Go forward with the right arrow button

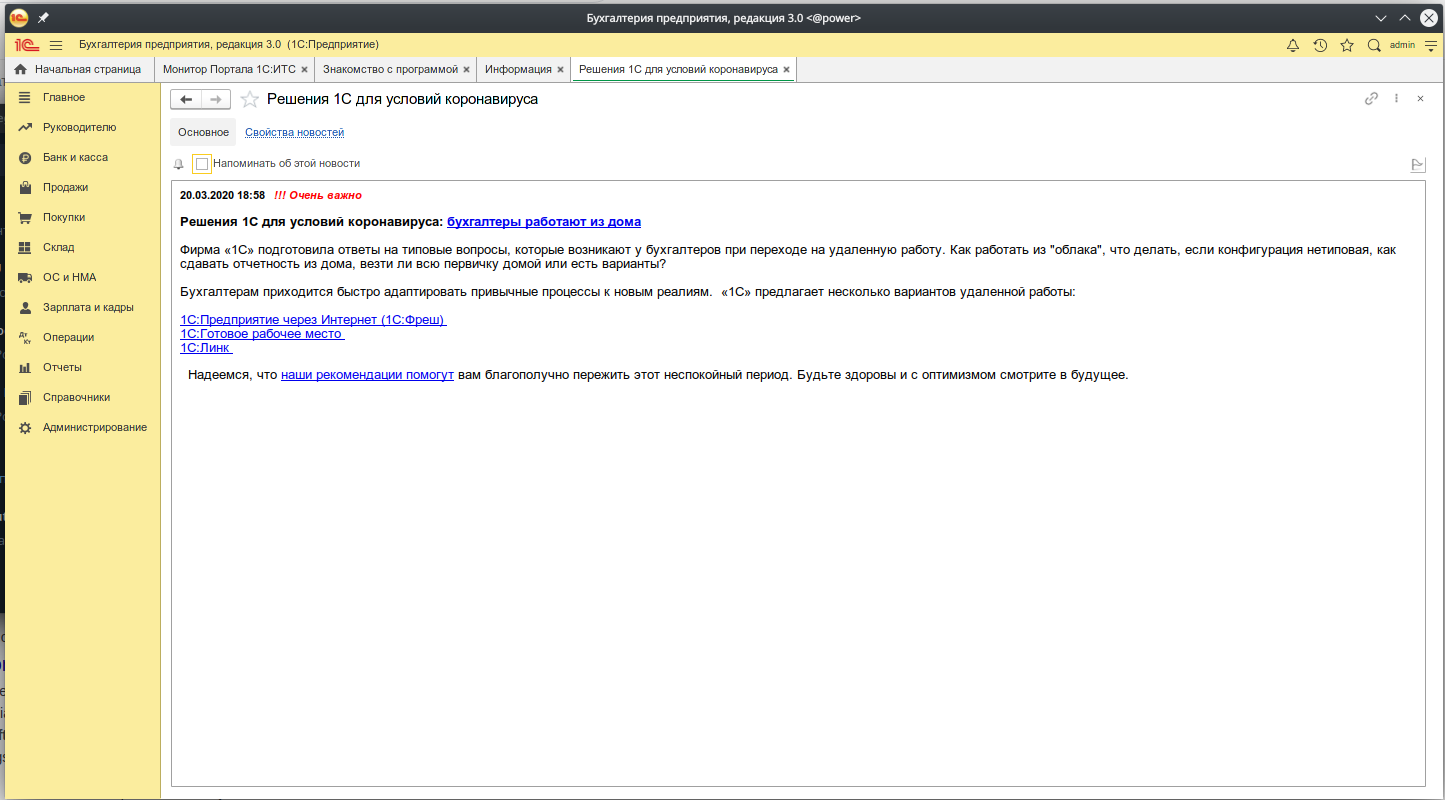(216, 99)
